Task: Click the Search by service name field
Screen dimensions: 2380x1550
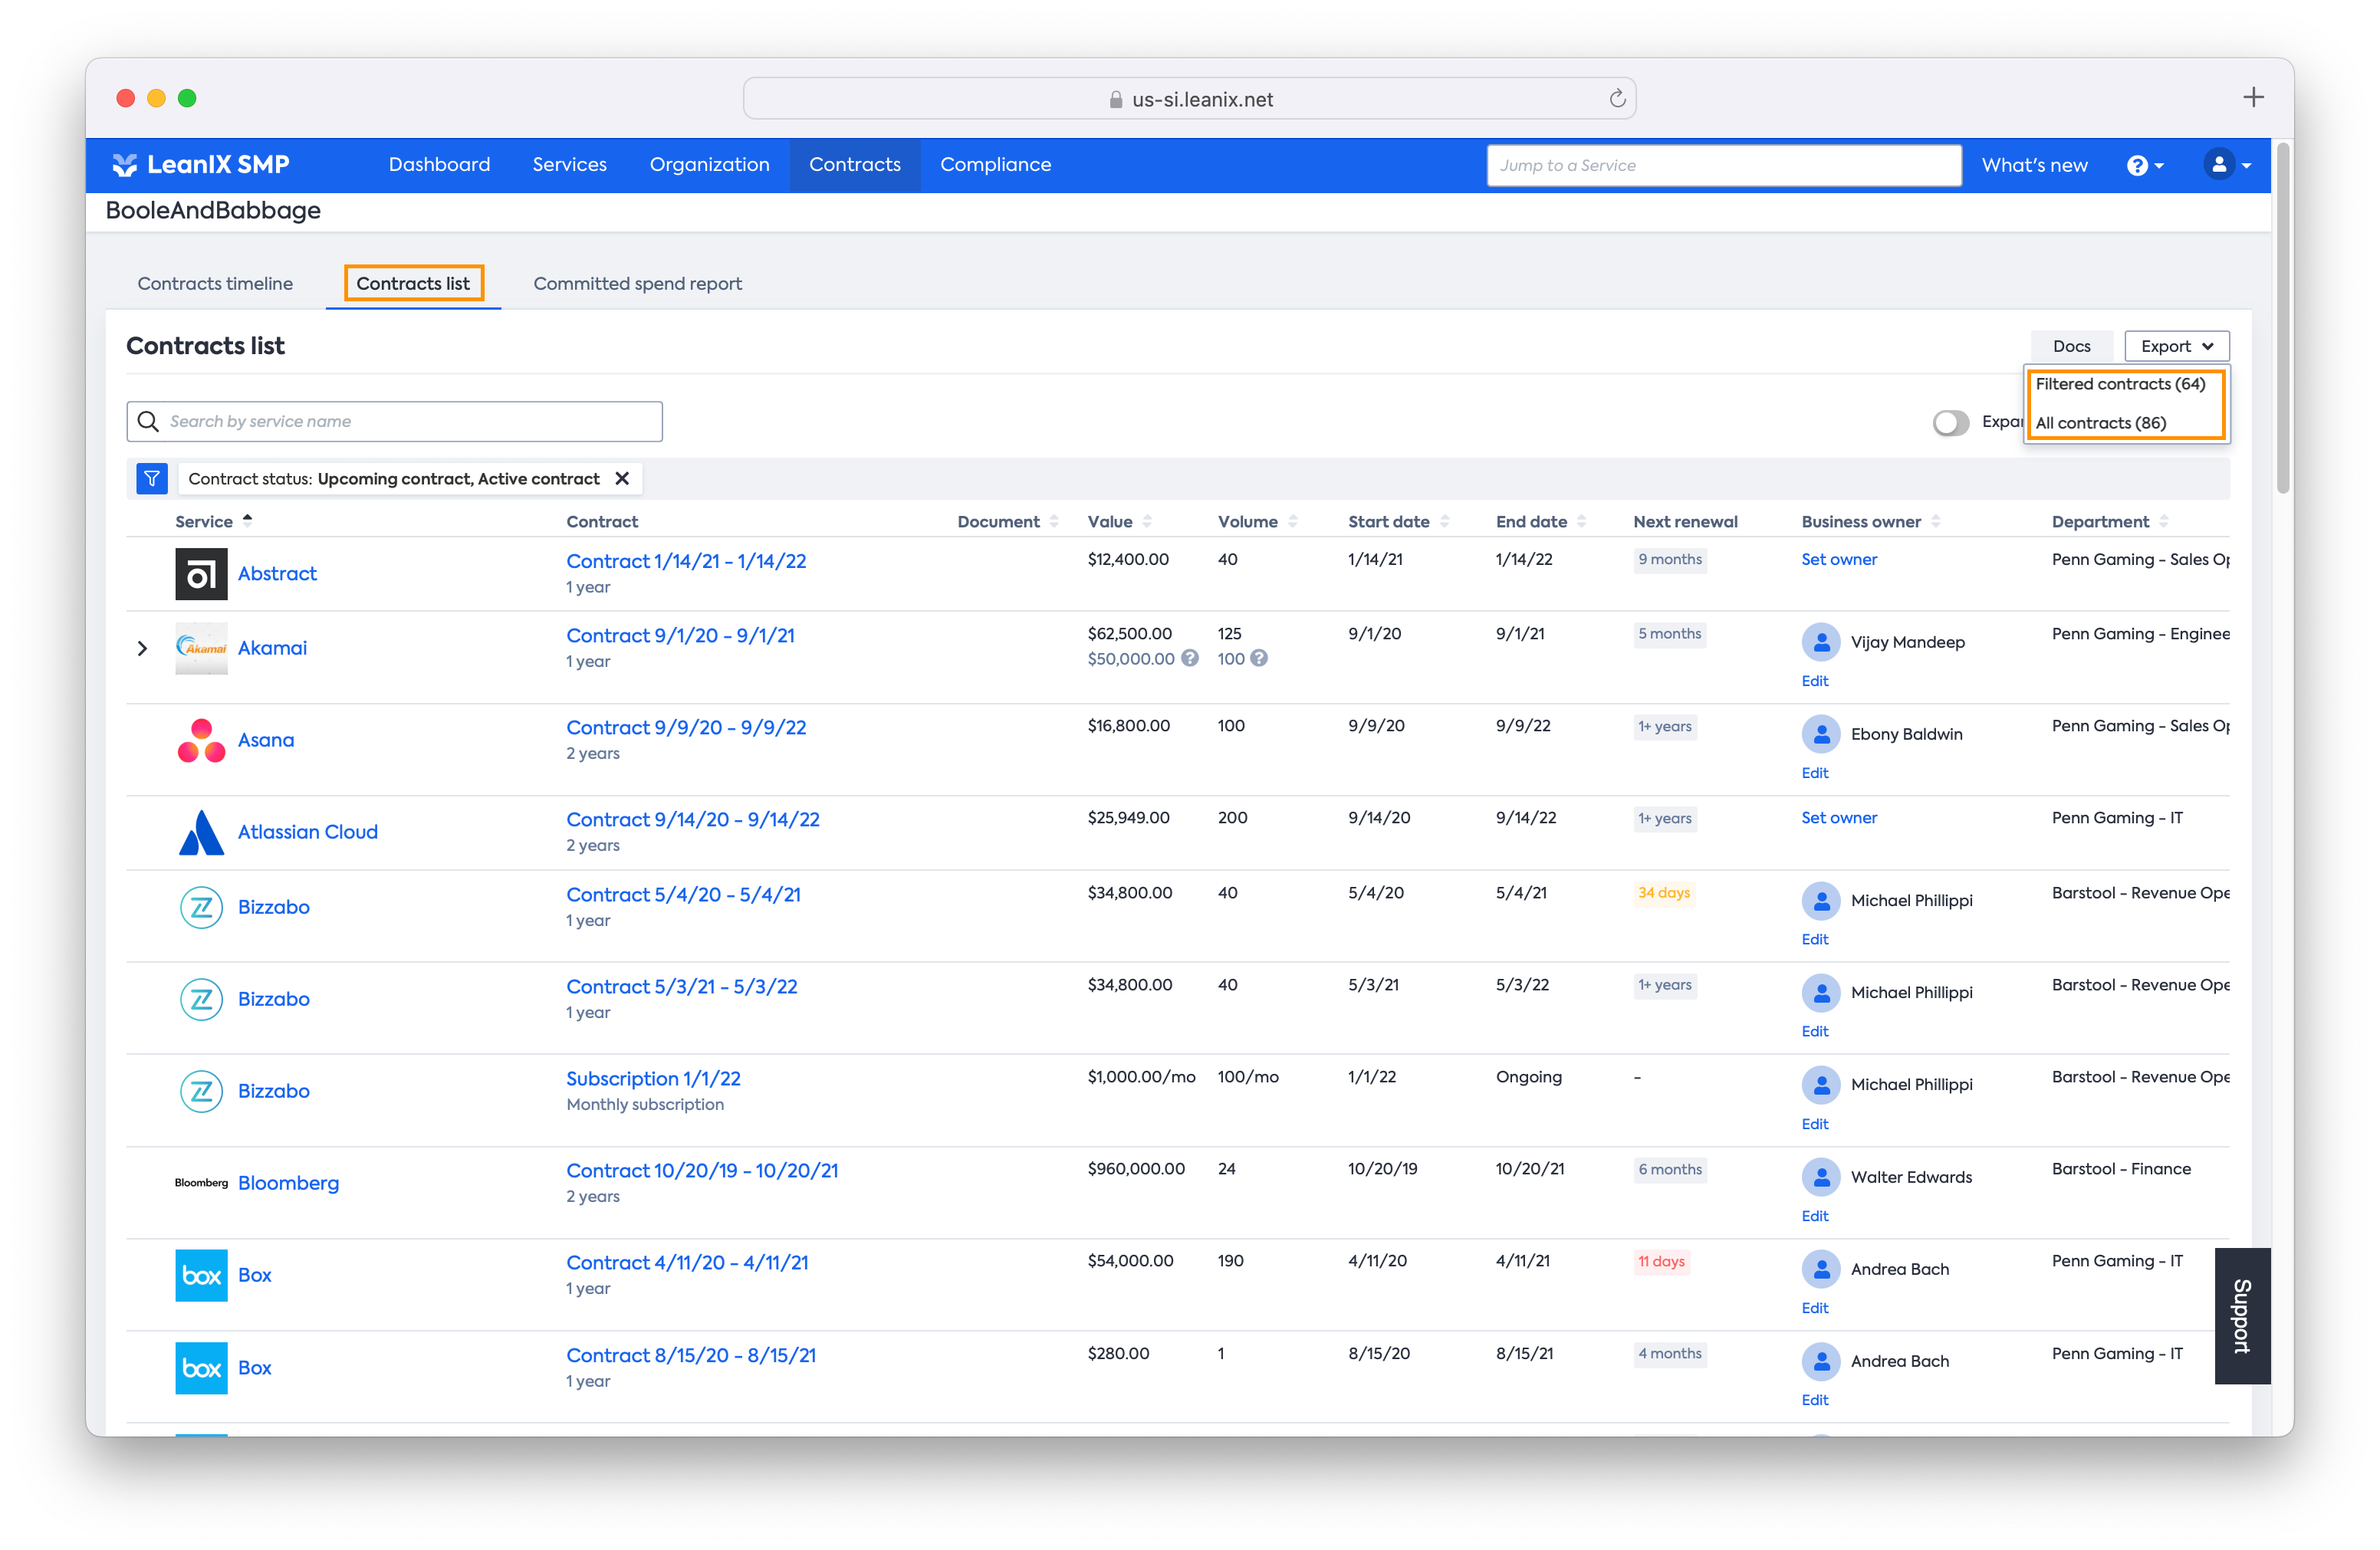Action: pyautogui.click(x=394, y=421)
